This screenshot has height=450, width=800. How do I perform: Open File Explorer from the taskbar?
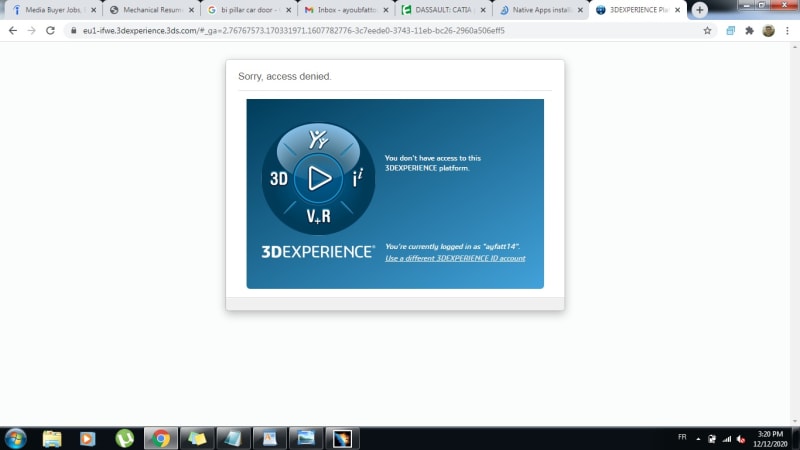coord(52,438)
